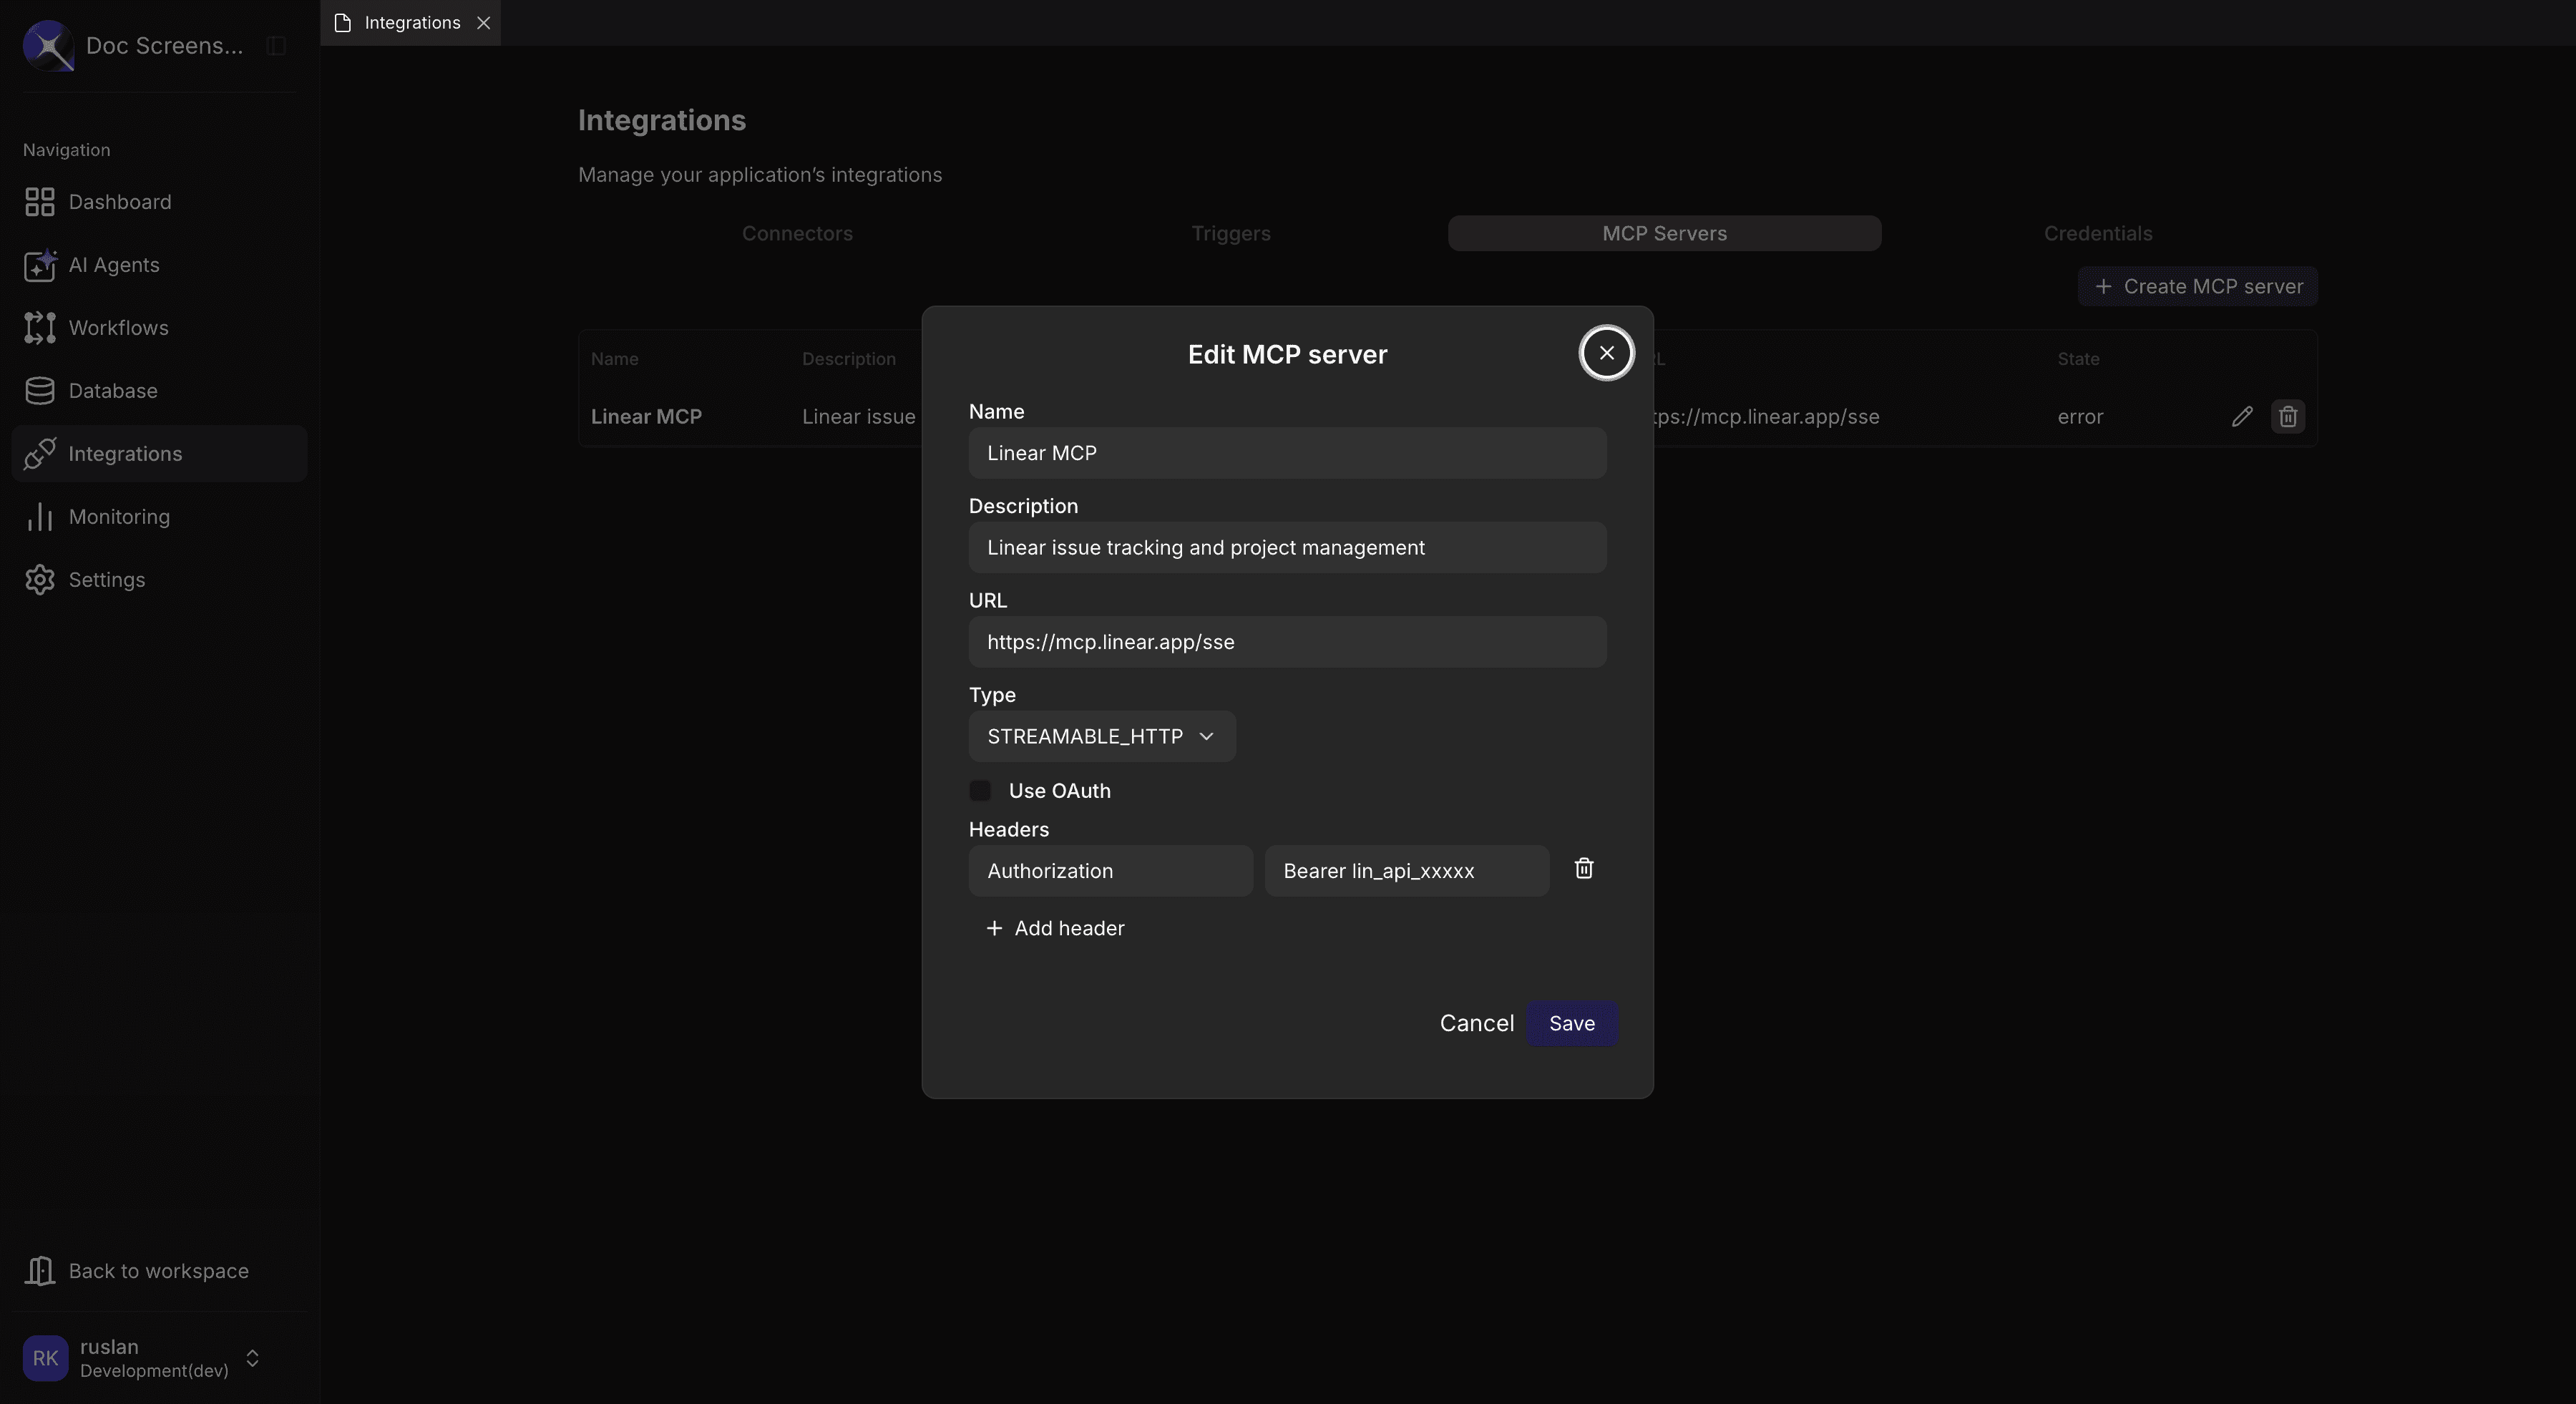Remove the Authorization header with trash icon
The width and height of the screenshot is (2576, 1404).
[1583, 869]
